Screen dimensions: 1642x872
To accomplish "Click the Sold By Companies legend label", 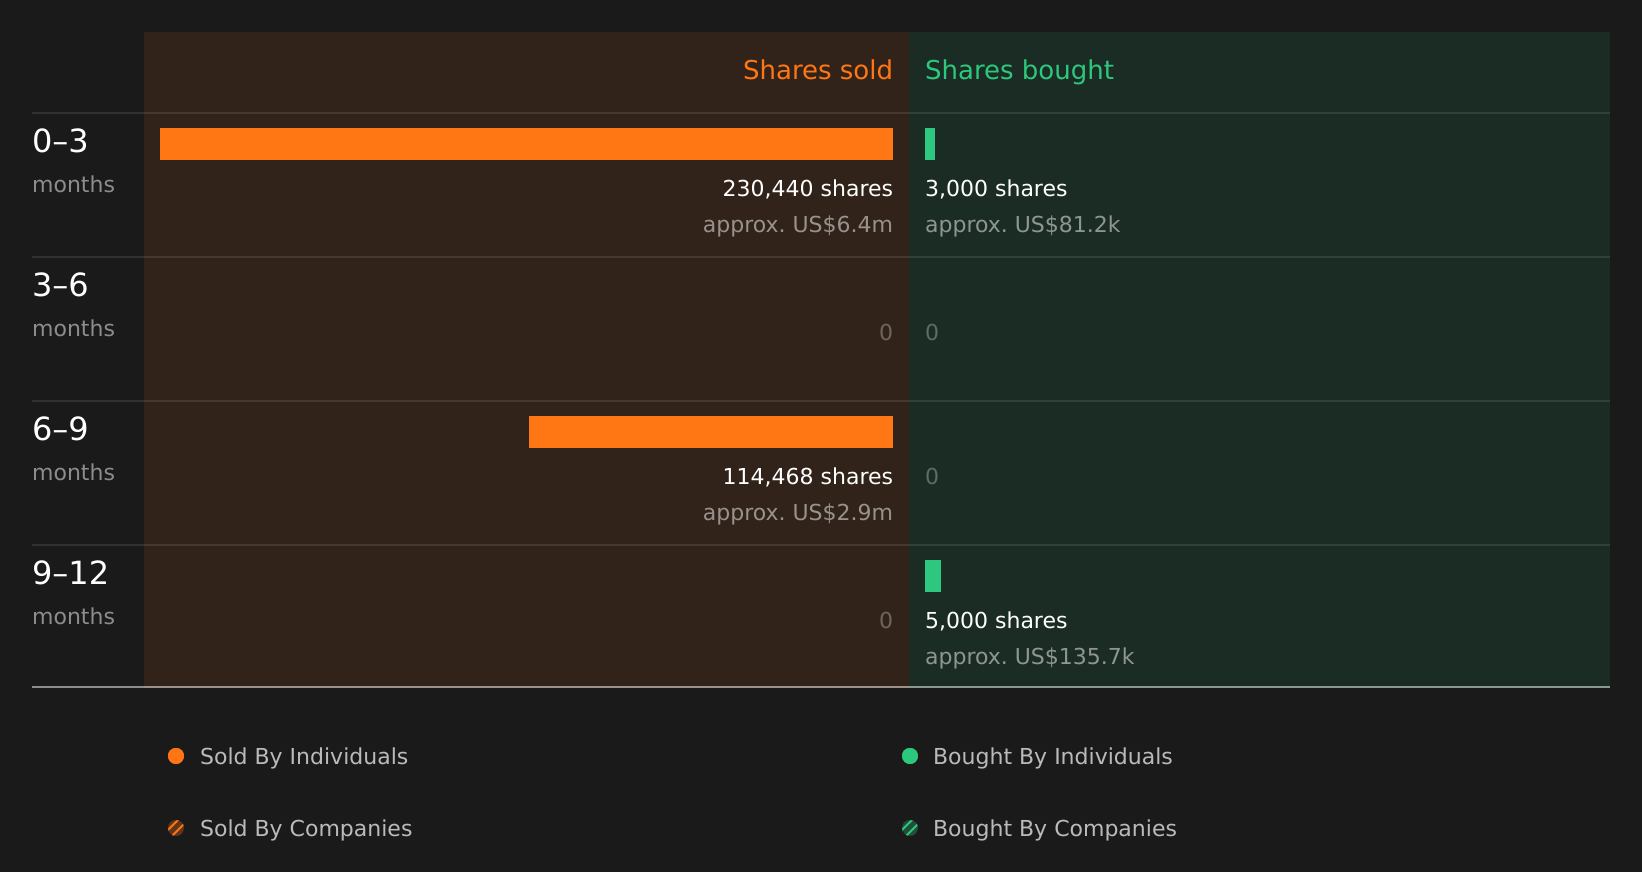I will pos(306,829).
